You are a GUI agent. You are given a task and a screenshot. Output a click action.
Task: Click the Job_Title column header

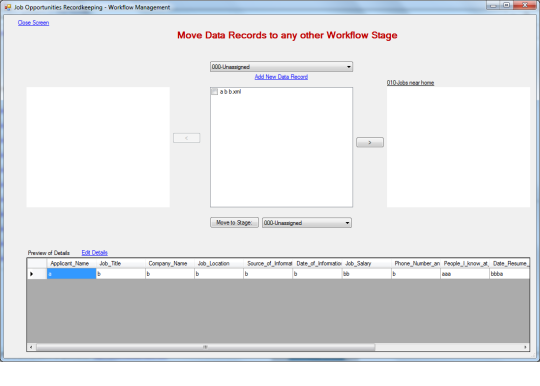pos(121,263)
